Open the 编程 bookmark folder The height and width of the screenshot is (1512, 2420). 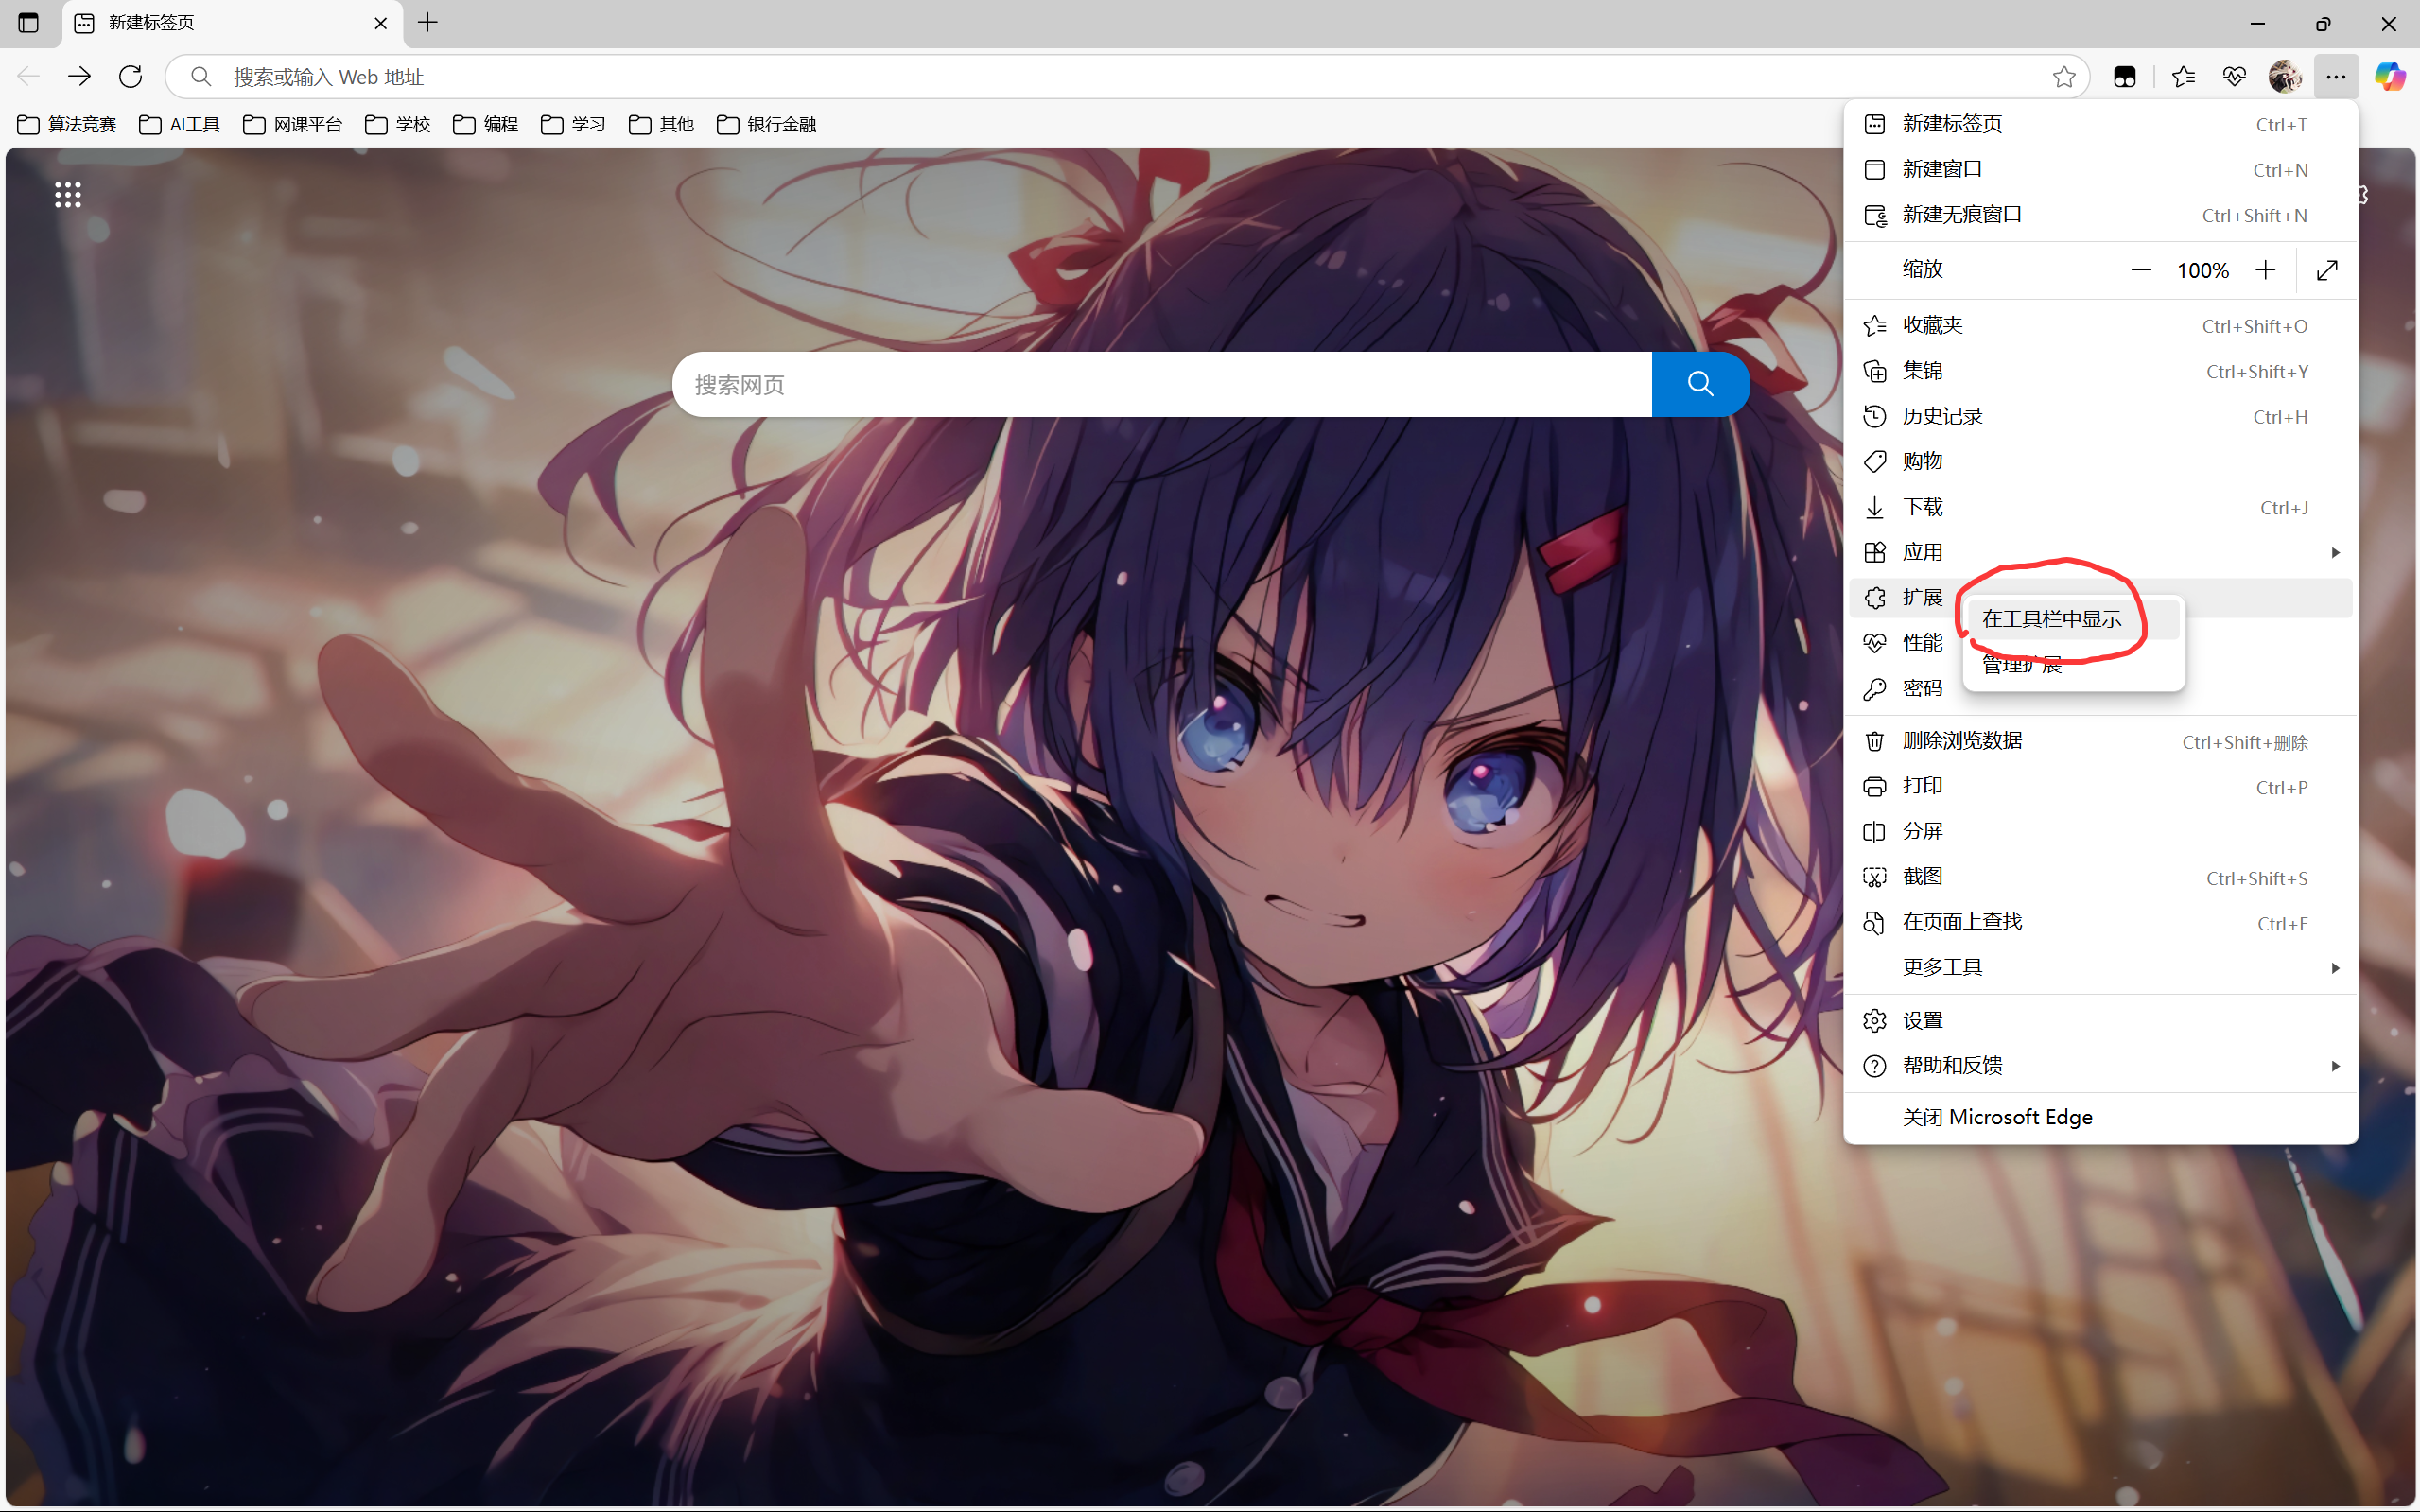tap(486, 124)
